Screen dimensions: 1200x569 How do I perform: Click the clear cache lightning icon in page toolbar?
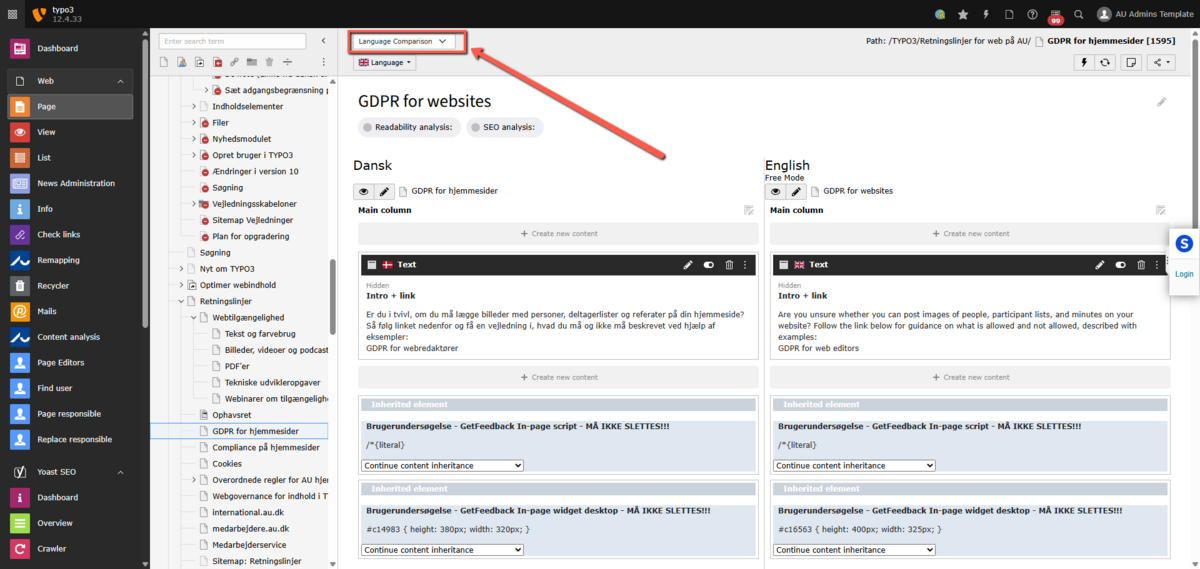1084,62
